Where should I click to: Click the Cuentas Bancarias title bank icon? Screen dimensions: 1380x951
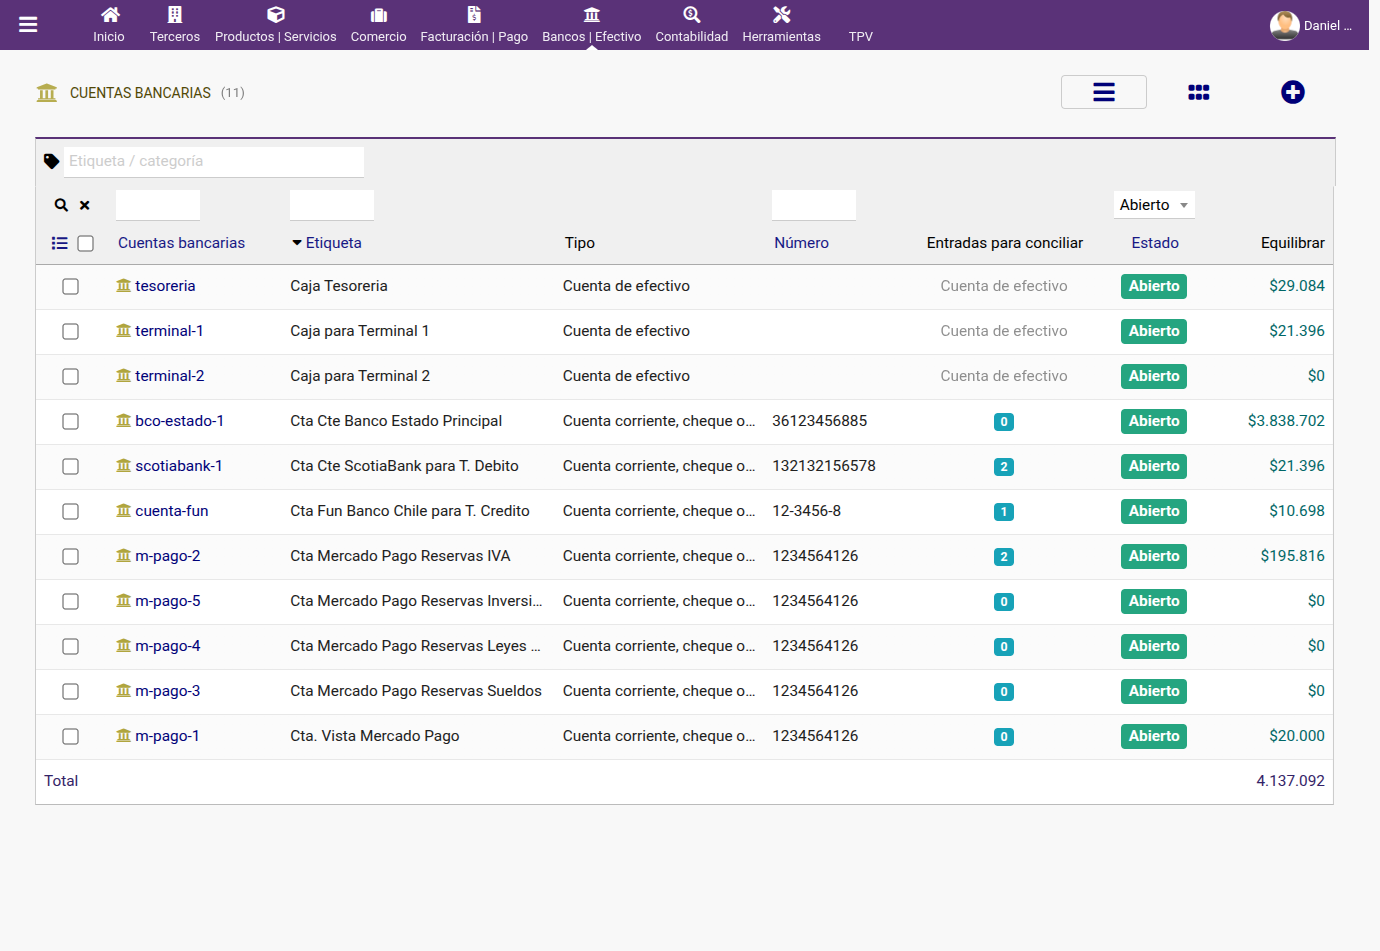(x=47, y=93)
